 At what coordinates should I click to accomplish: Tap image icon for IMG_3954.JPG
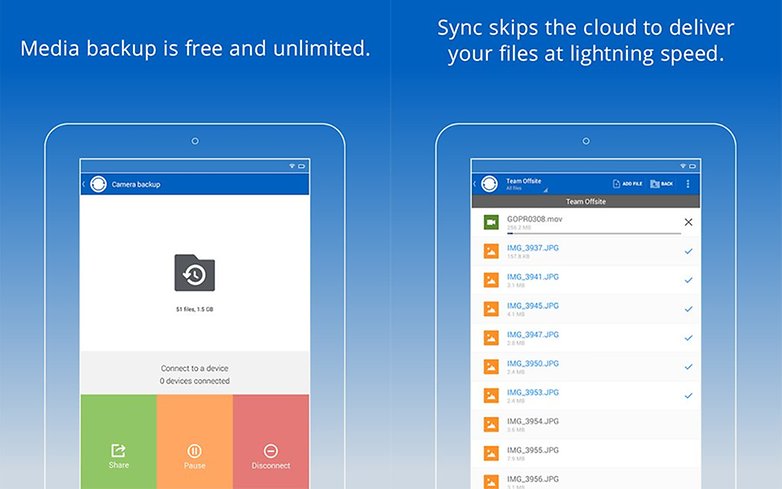(x=491, y=425)
